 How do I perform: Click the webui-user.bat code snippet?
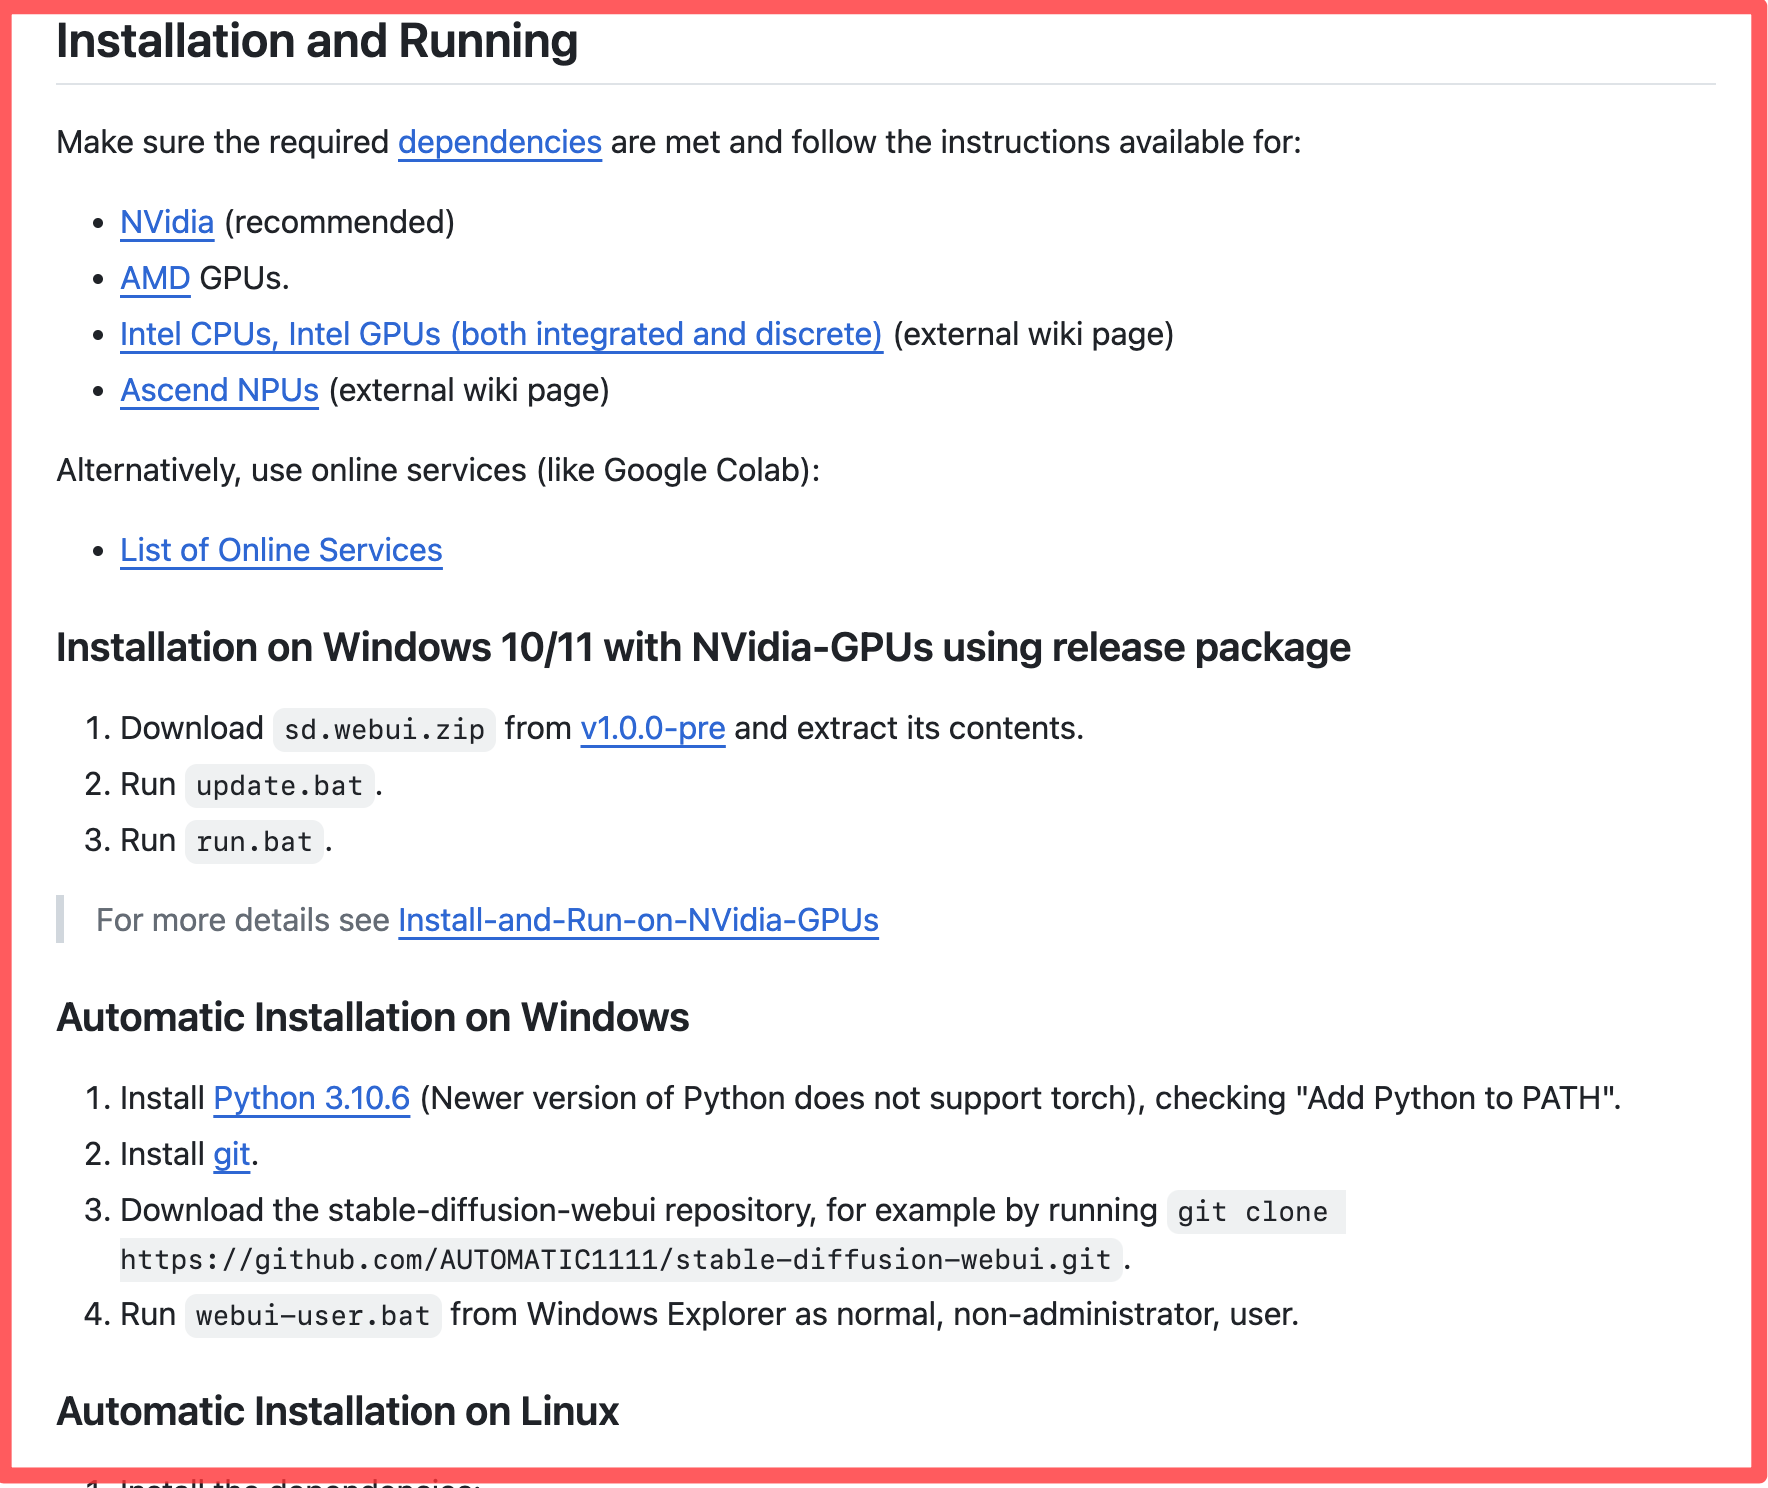click(312, 1316)
